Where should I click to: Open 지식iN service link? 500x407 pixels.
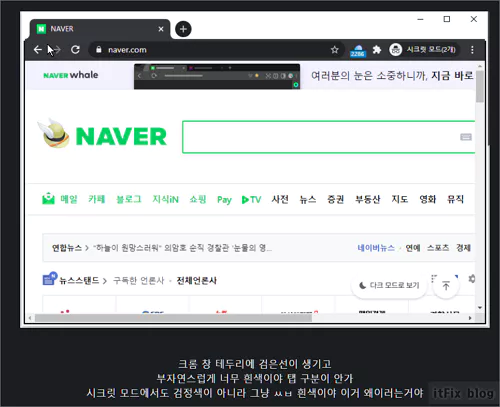(x=166, y=199)
